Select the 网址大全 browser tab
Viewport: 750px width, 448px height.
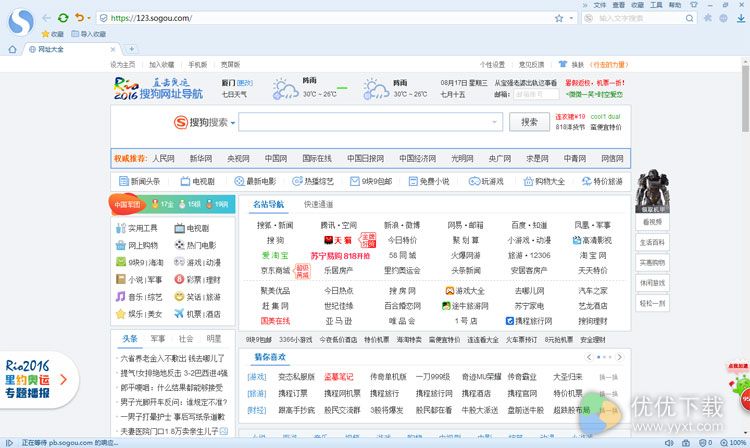click(71, 49)
